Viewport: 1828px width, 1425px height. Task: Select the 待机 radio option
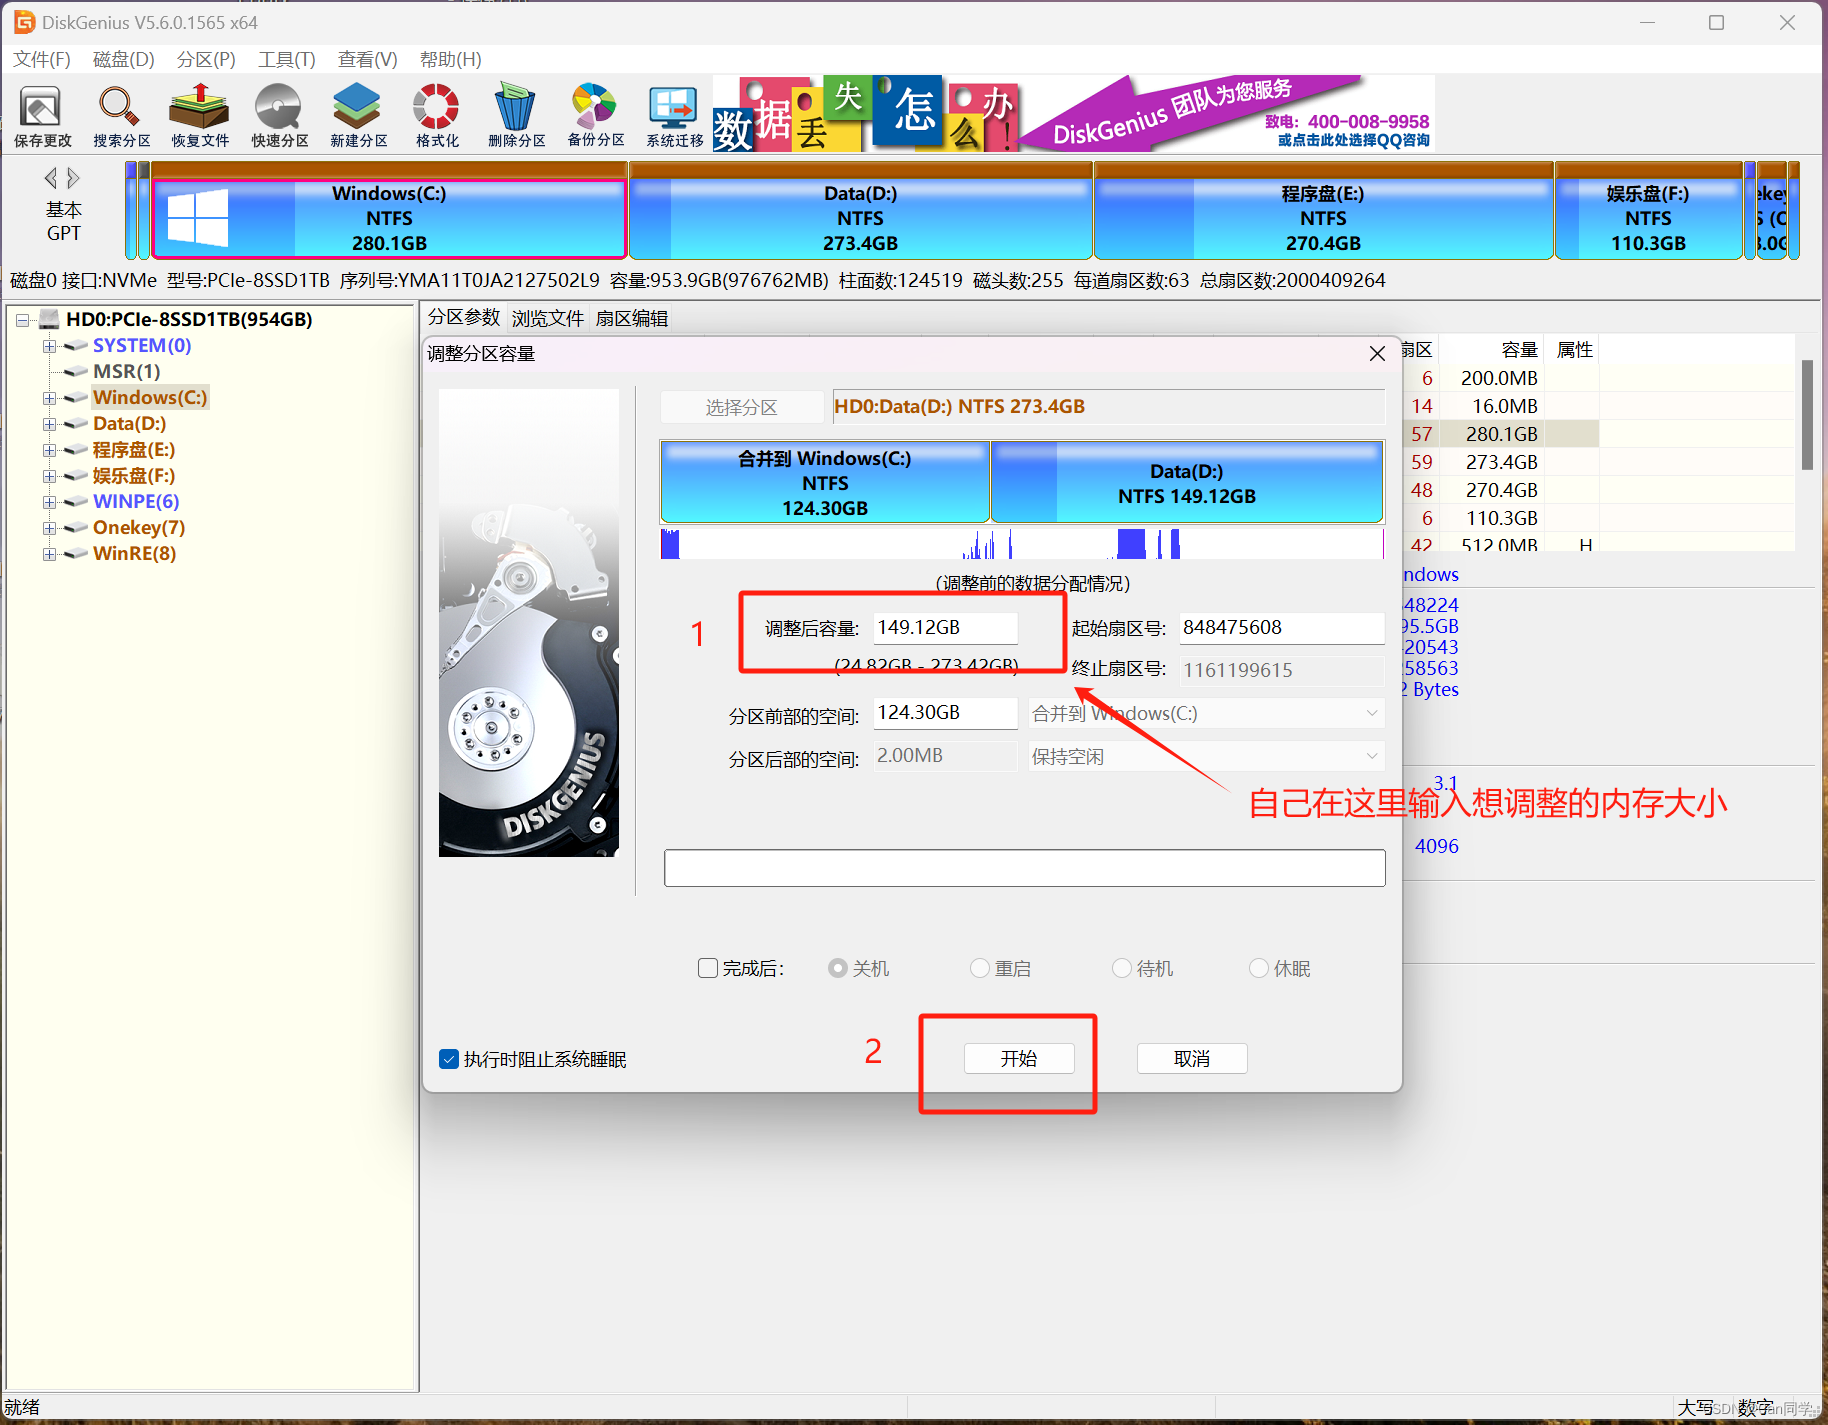click(1122, 968)
